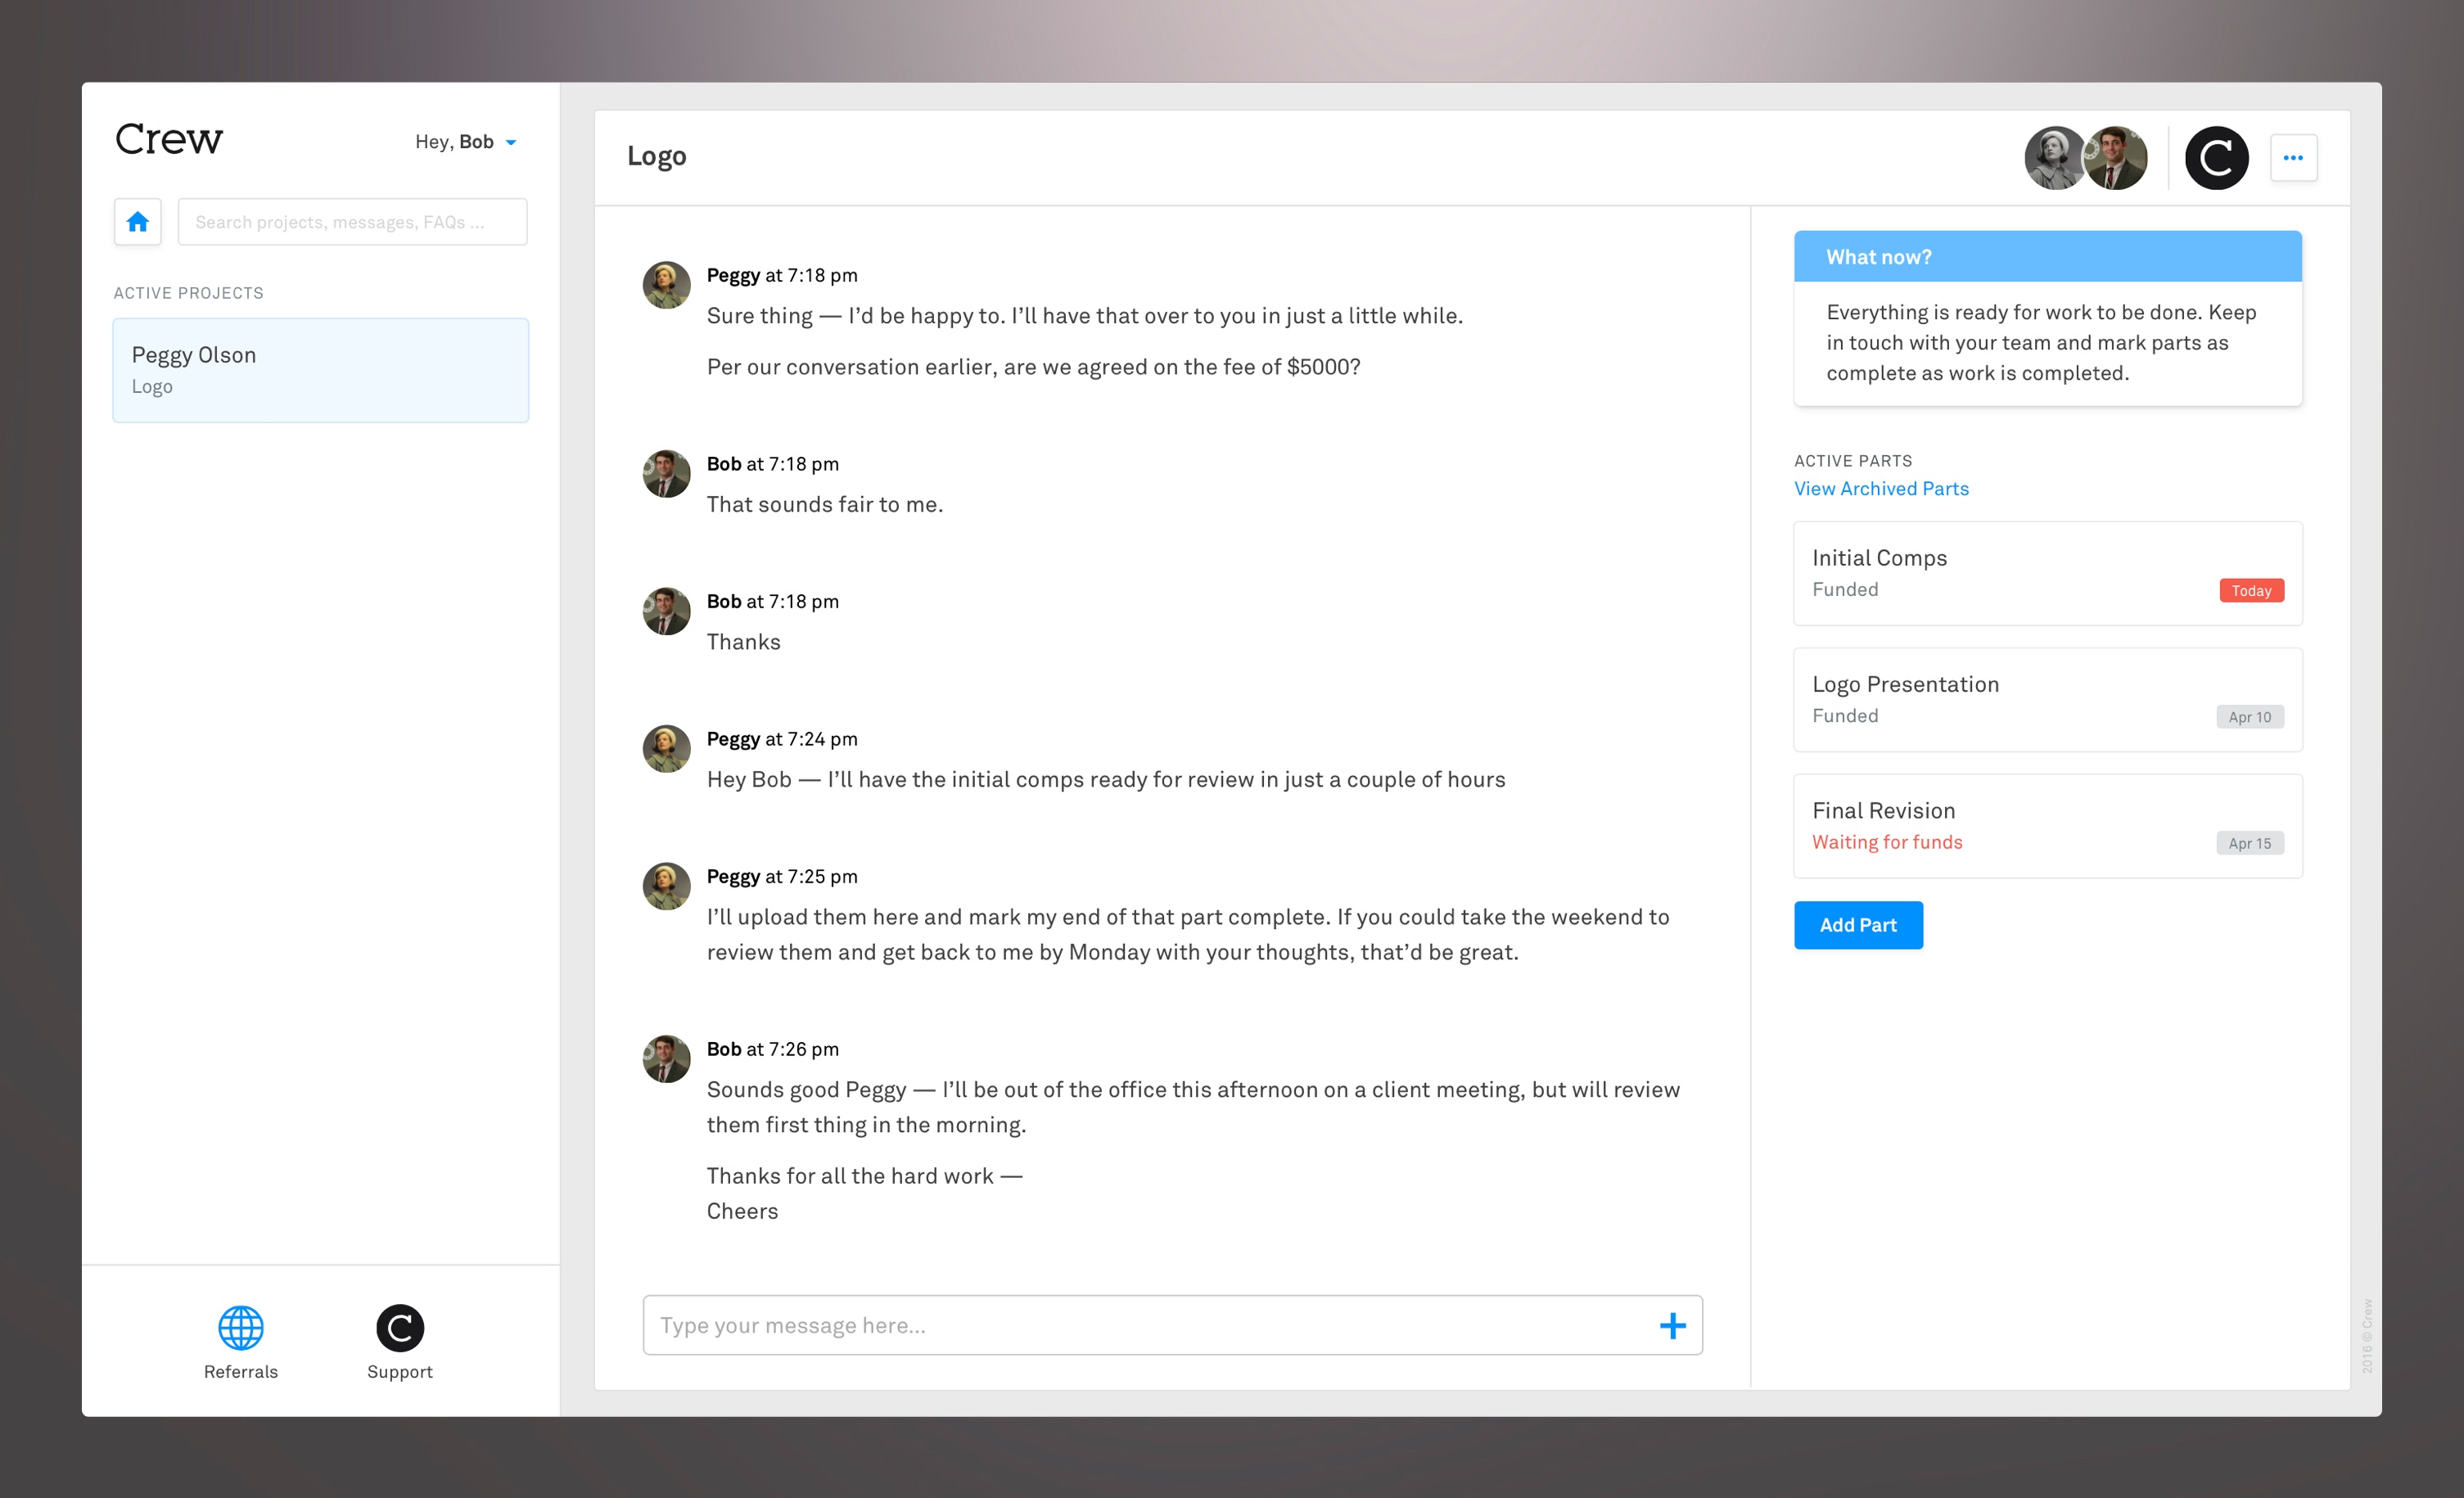Click the black Crew logo avatar in header
The height and width of the screenshot is (1498, 2464).
point(2216,157)
